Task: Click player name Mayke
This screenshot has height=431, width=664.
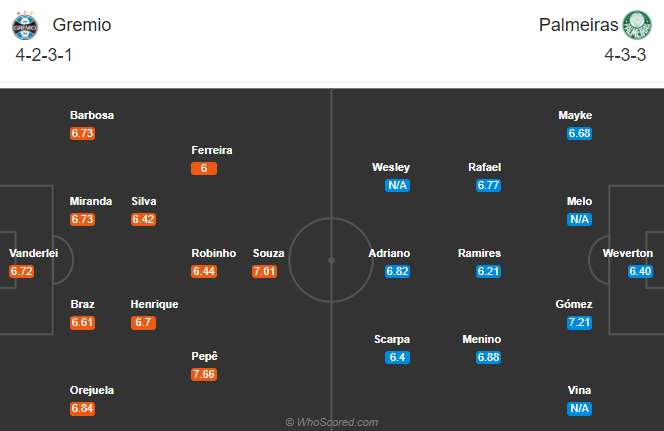Action: click(x=575, y=115)
